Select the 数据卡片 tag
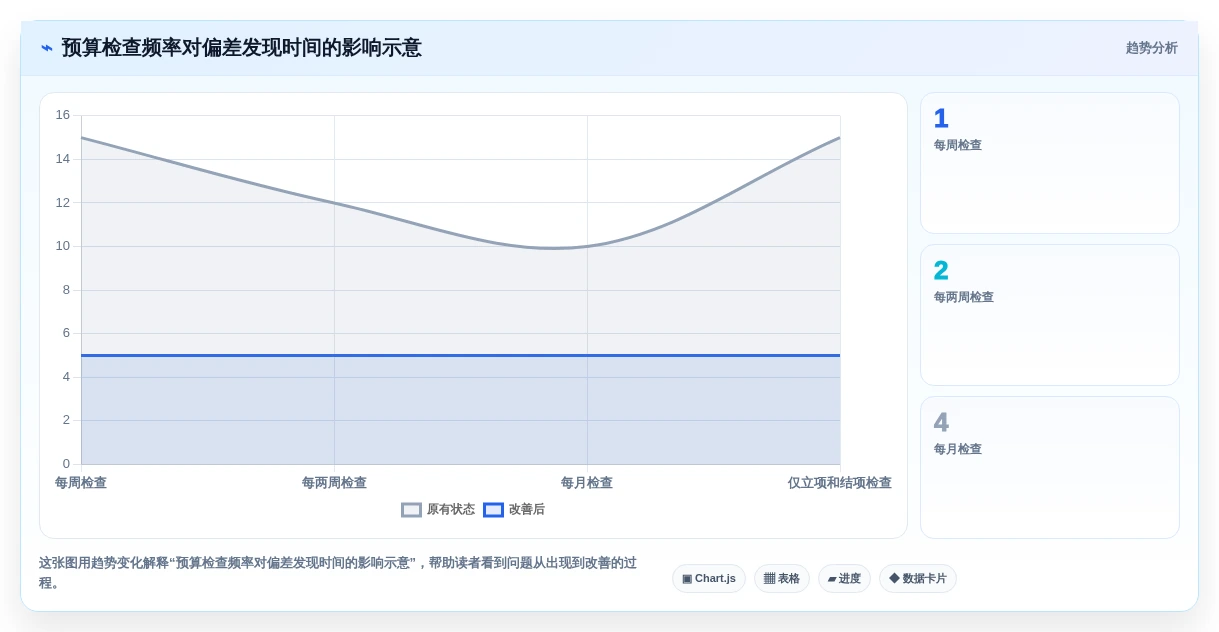The width and height of the screenshot is (1219, 632). pyautogui.click(x=918, y=578)
